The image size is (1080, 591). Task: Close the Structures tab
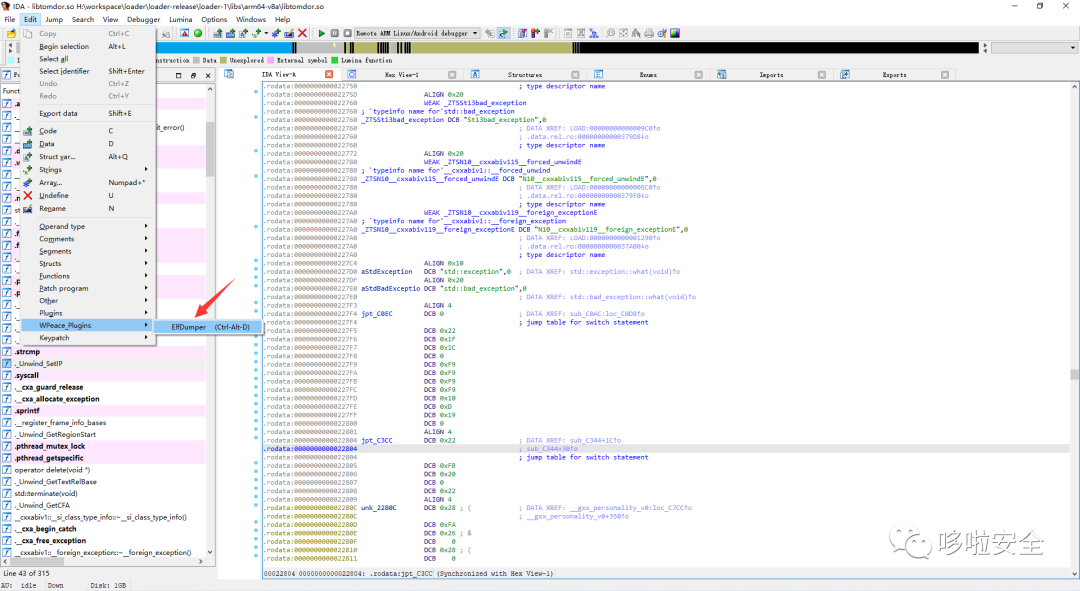click(575, 74)
